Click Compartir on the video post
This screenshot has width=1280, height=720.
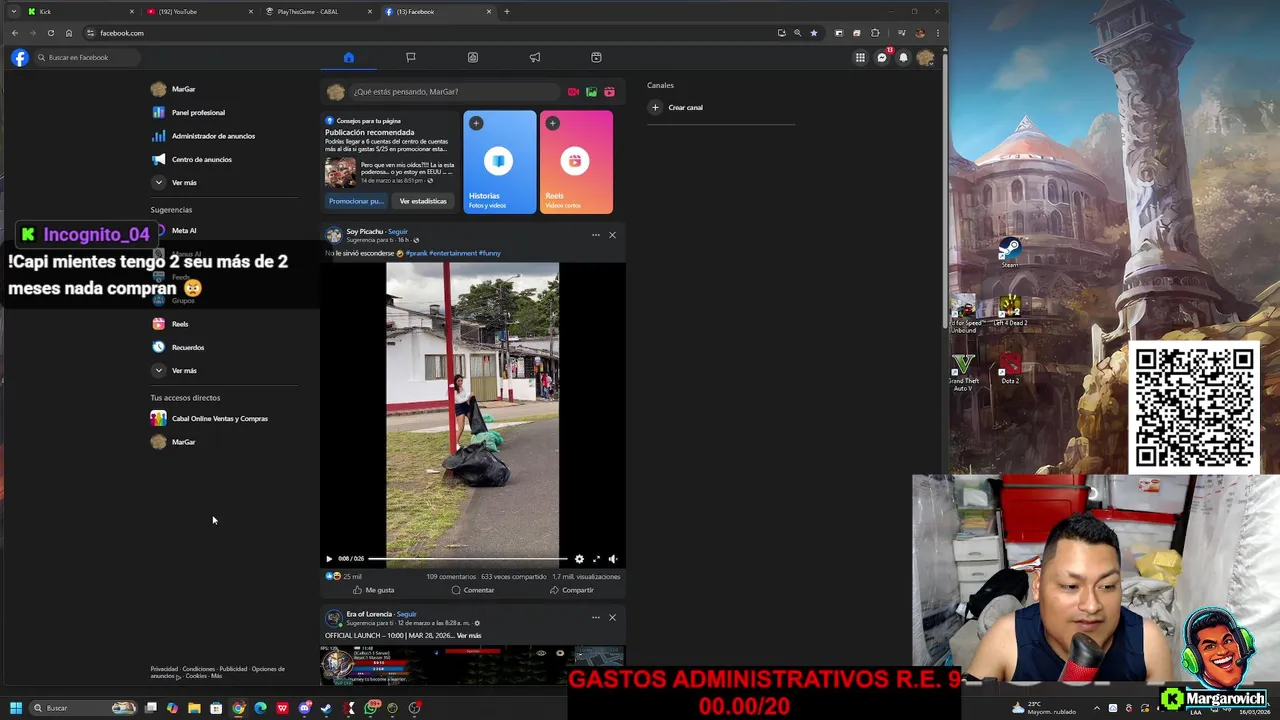(572, 590)
